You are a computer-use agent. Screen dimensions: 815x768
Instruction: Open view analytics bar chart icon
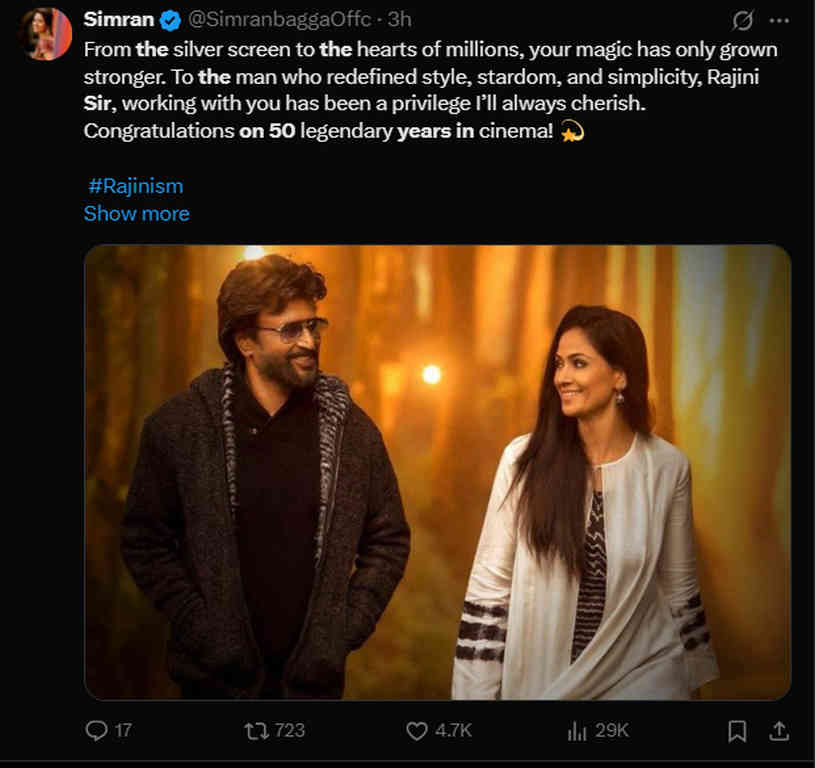[577, 731]
